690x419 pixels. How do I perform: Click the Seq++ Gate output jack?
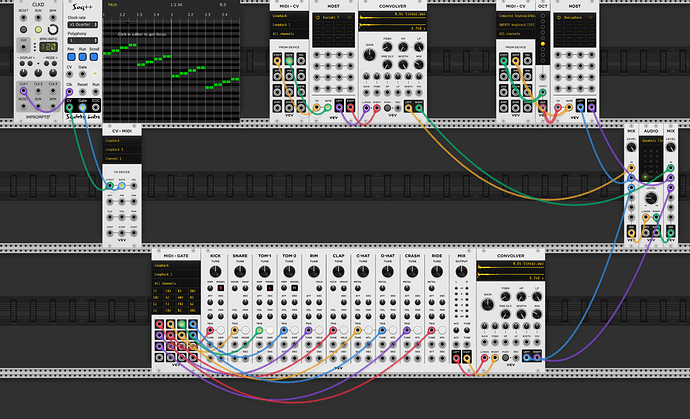(x=82, y=107)
